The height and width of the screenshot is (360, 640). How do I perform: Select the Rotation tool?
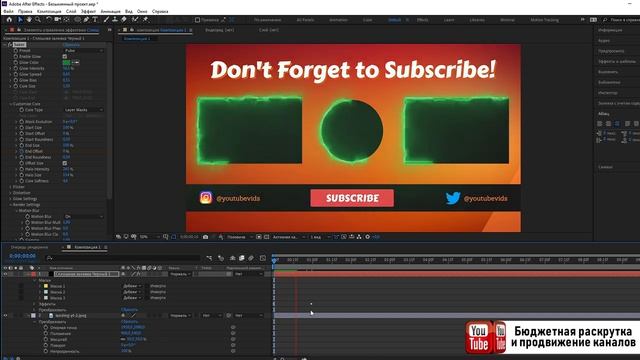coord(49,20)
